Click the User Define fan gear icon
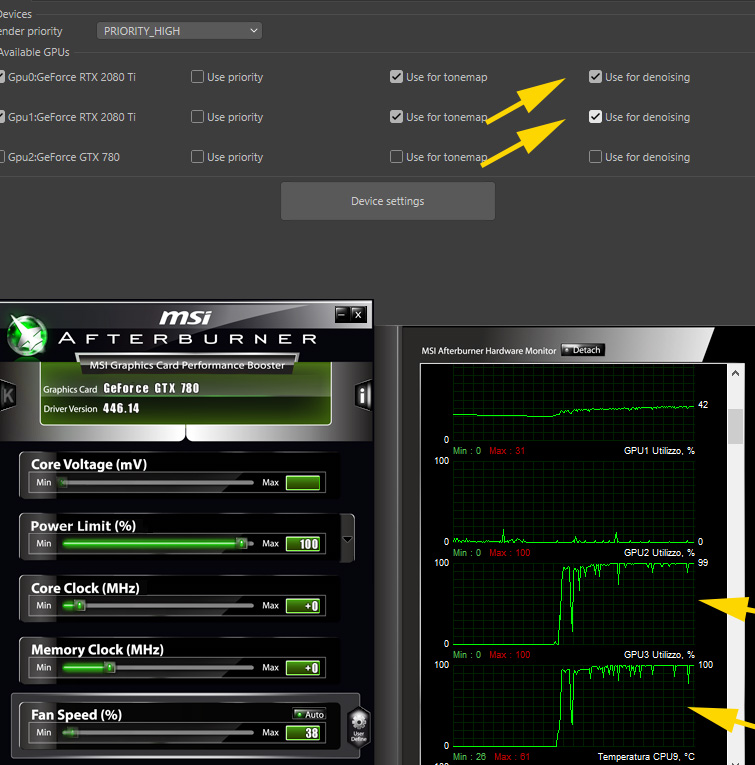Screen dimensions: 755x765 click(x=358, y=725)
